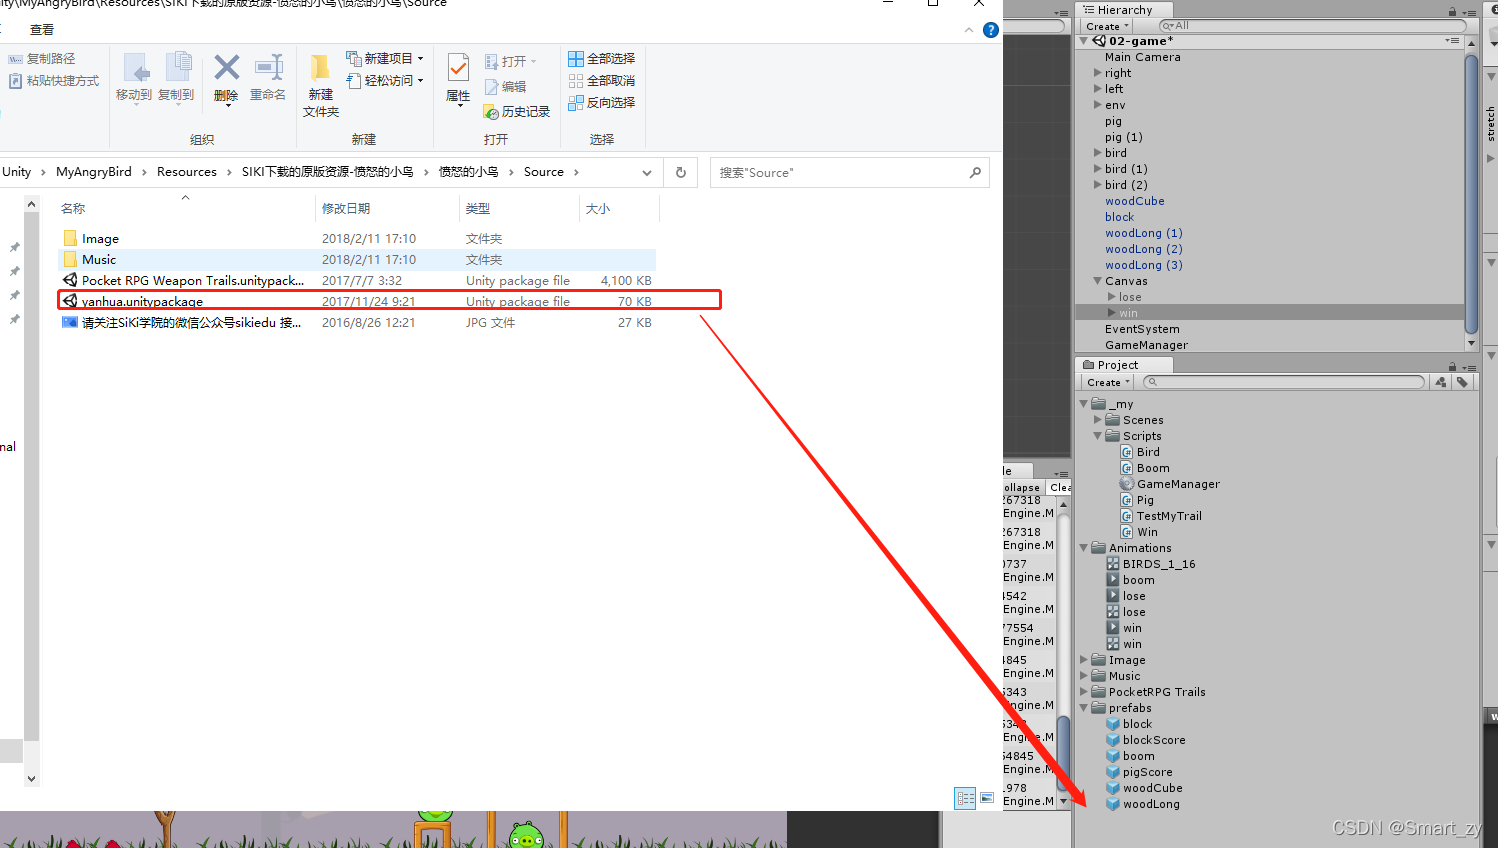Click the Project search by type icon
The width and height of the screenshot is (1498, 848).
(1441, 382)
